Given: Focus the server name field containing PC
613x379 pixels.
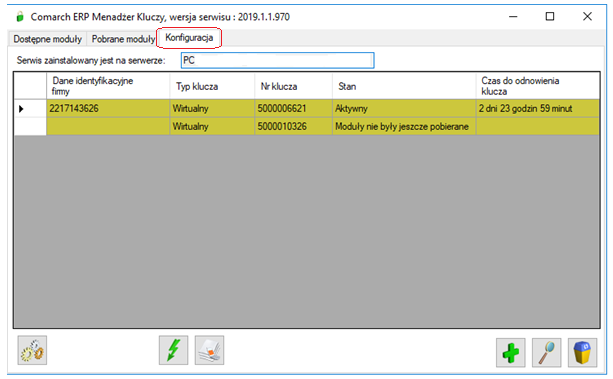Looking at the screenshot, I should coord(277,60).
